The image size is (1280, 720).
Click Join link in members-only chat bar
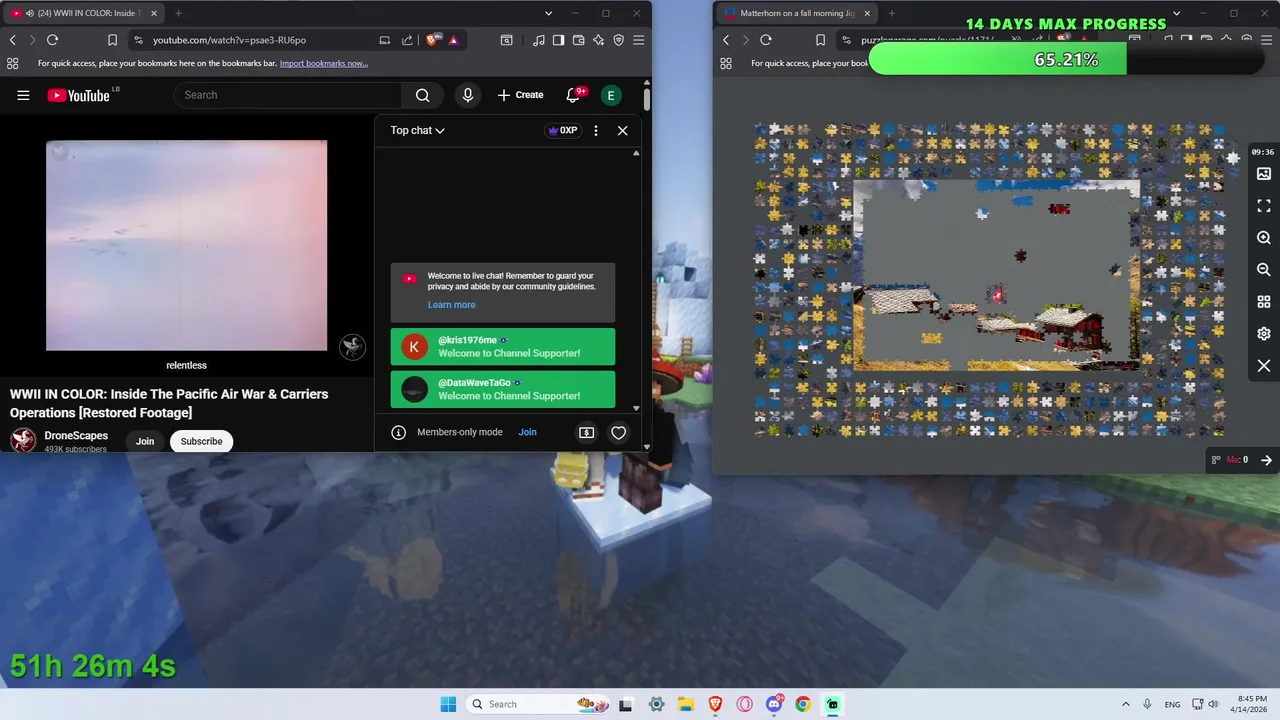click(527, 432)
